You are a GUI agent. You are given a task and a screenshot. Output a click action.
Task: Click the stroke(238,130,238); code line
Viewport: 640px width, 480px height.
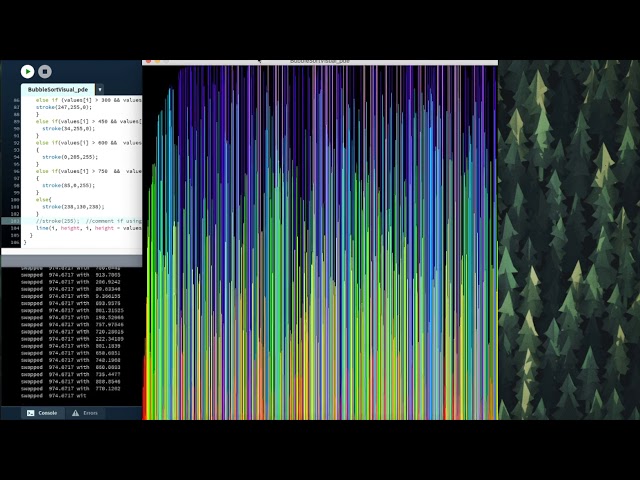coord(73,207)
